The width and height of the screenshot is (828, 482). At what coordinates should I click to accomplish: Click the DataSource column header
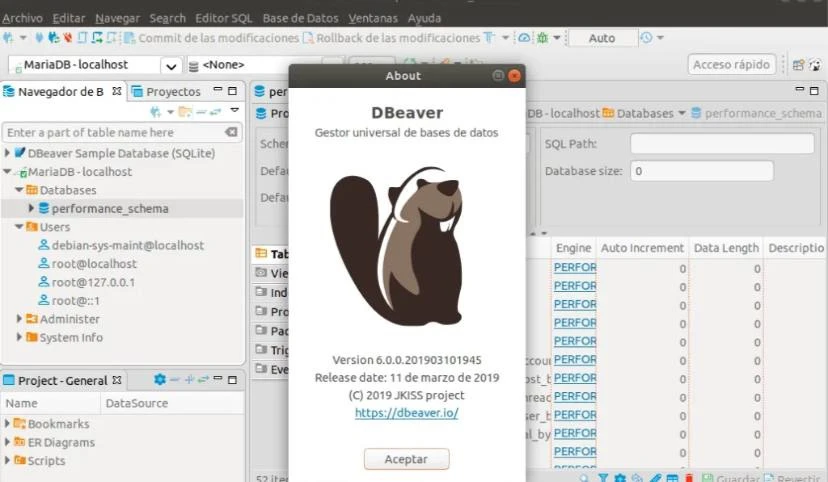pyautogui.click(x=172, y=403)
